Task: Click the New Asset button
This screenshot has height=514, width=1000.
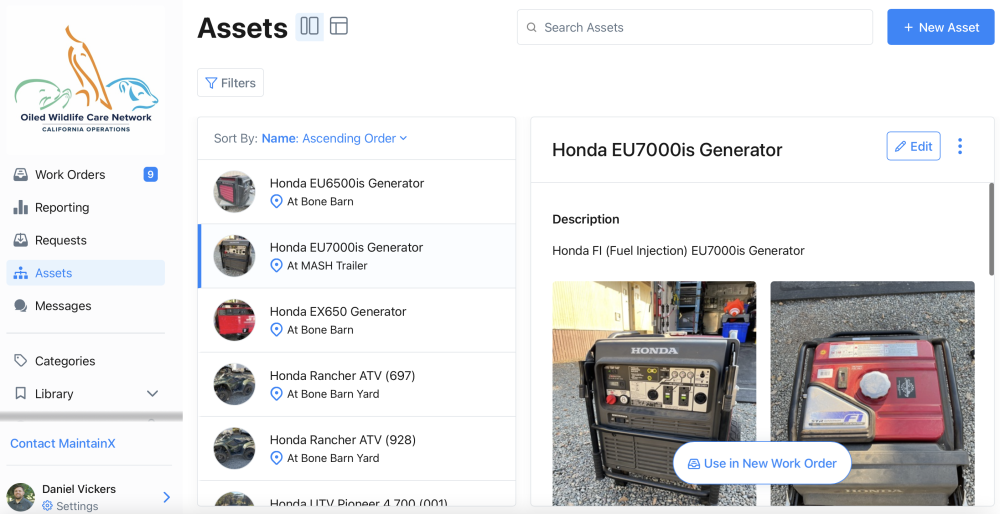Action: pos(941,27)
